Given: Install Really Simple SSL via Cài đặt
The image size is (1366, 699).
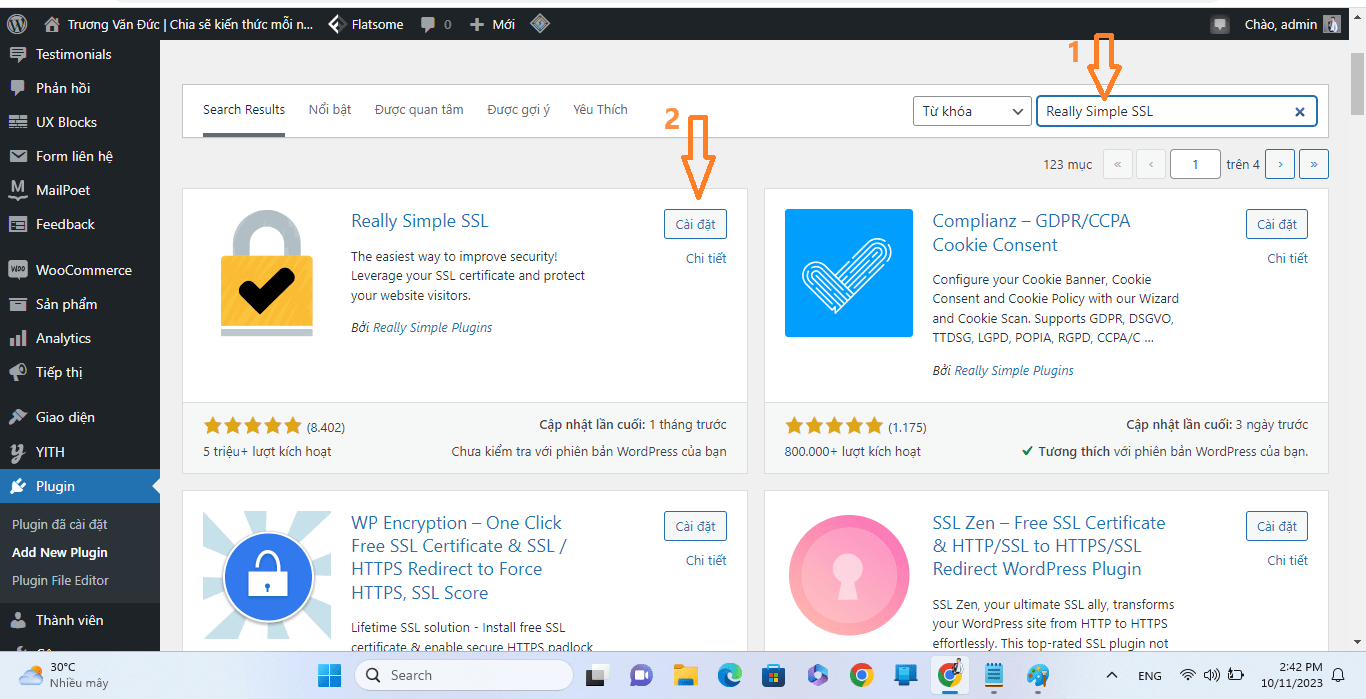Looking at the screenshot, I should coord(695,224).
